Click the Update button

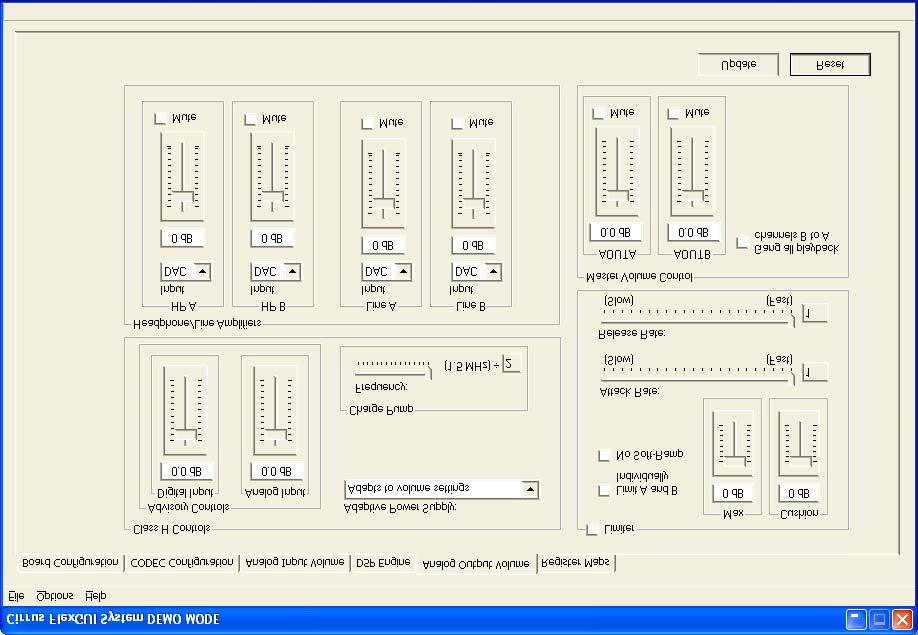tap(739, 63)
